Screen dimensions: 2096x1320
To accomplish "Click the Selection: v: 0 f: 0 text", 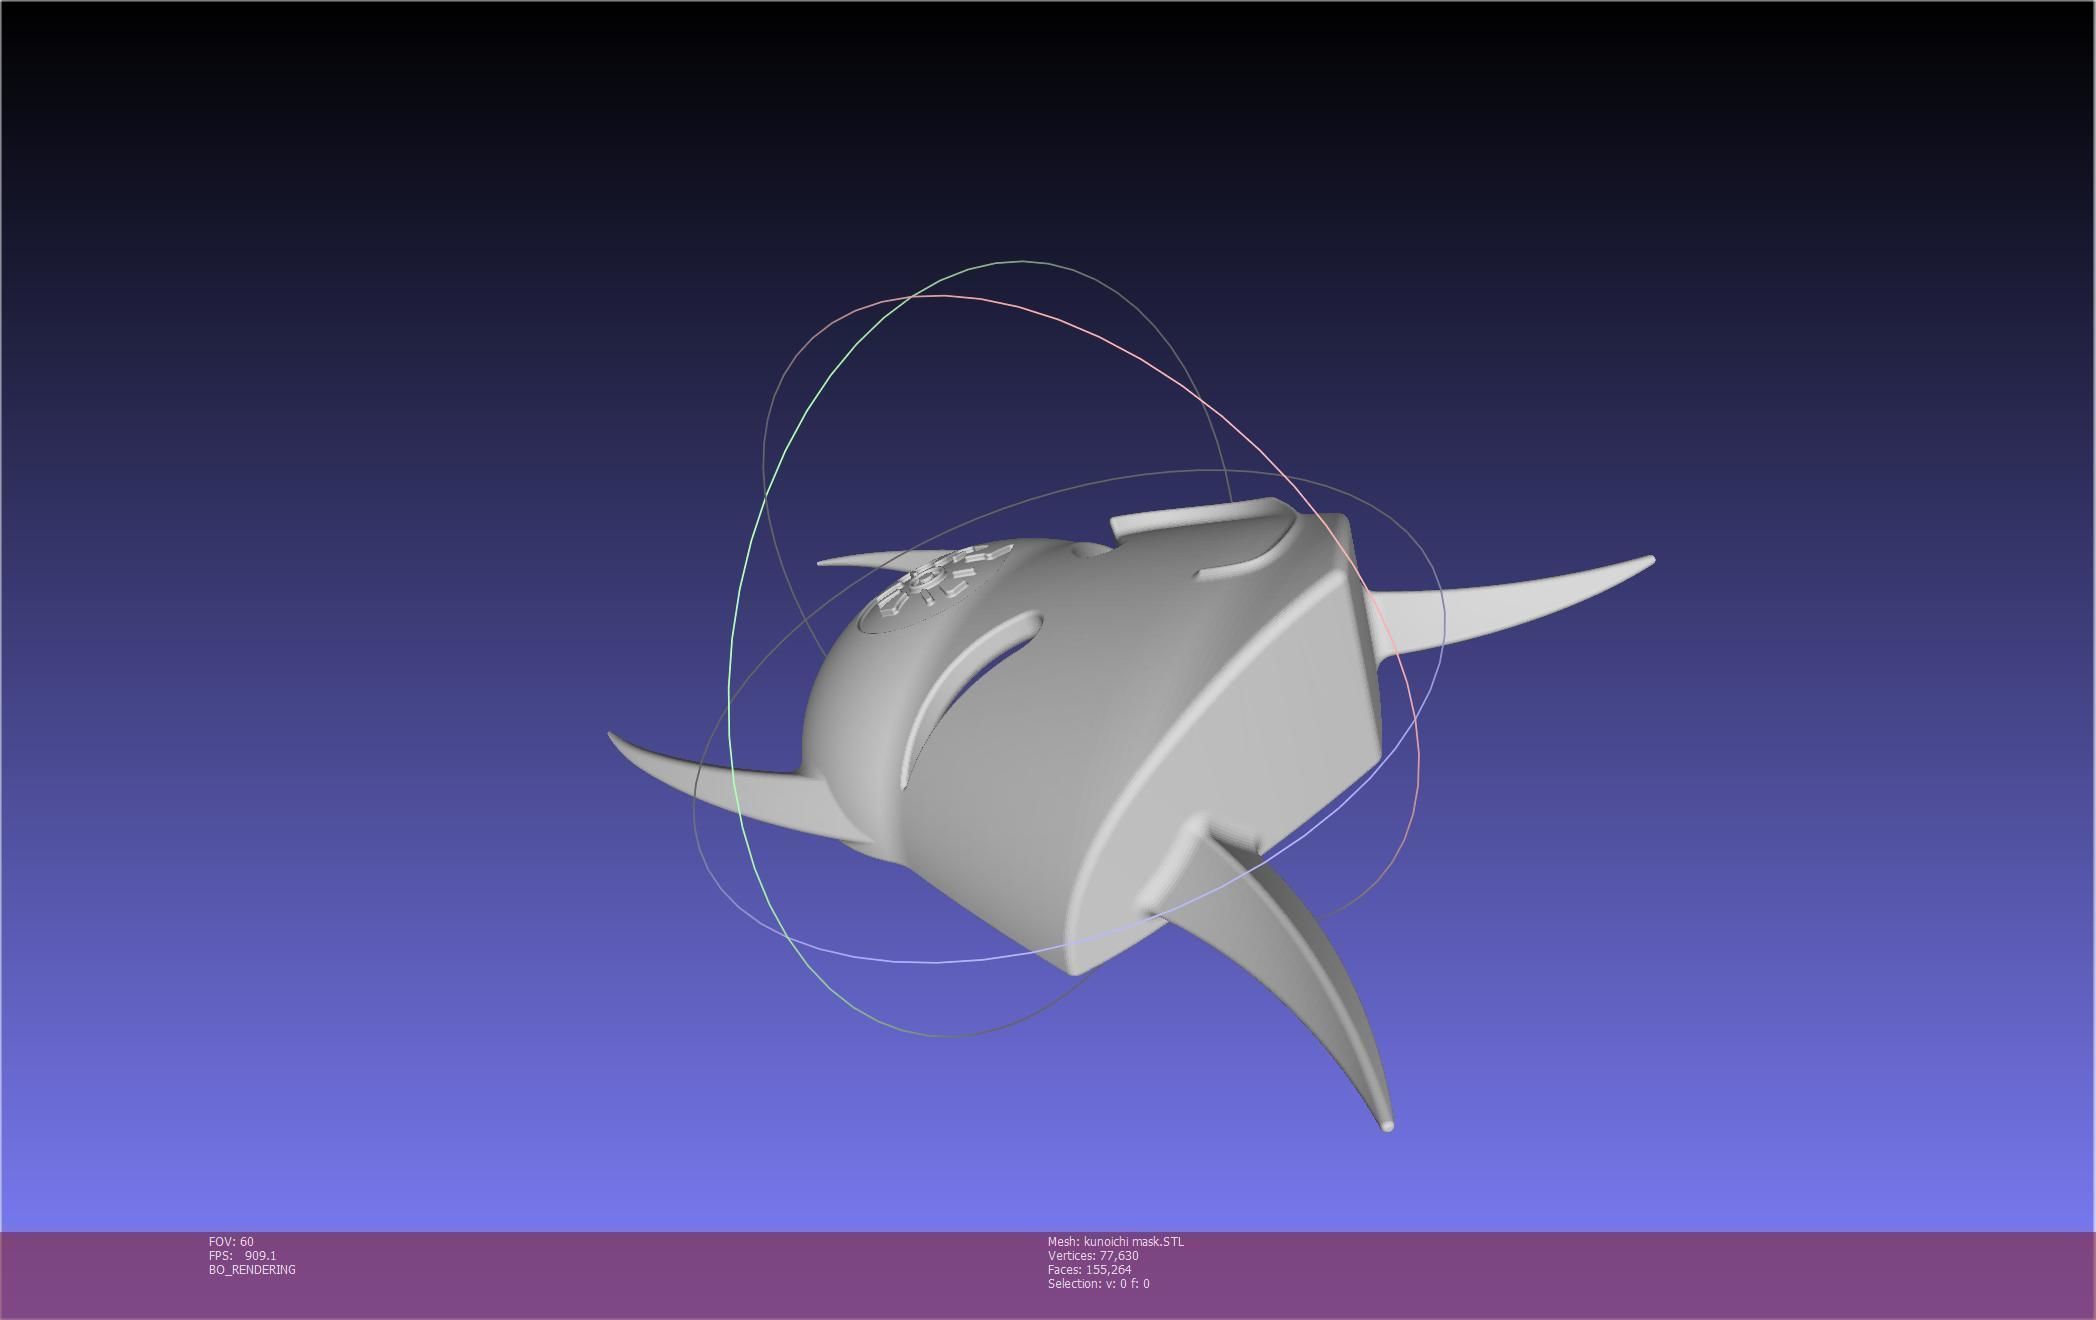I will click(1098, 1284).
